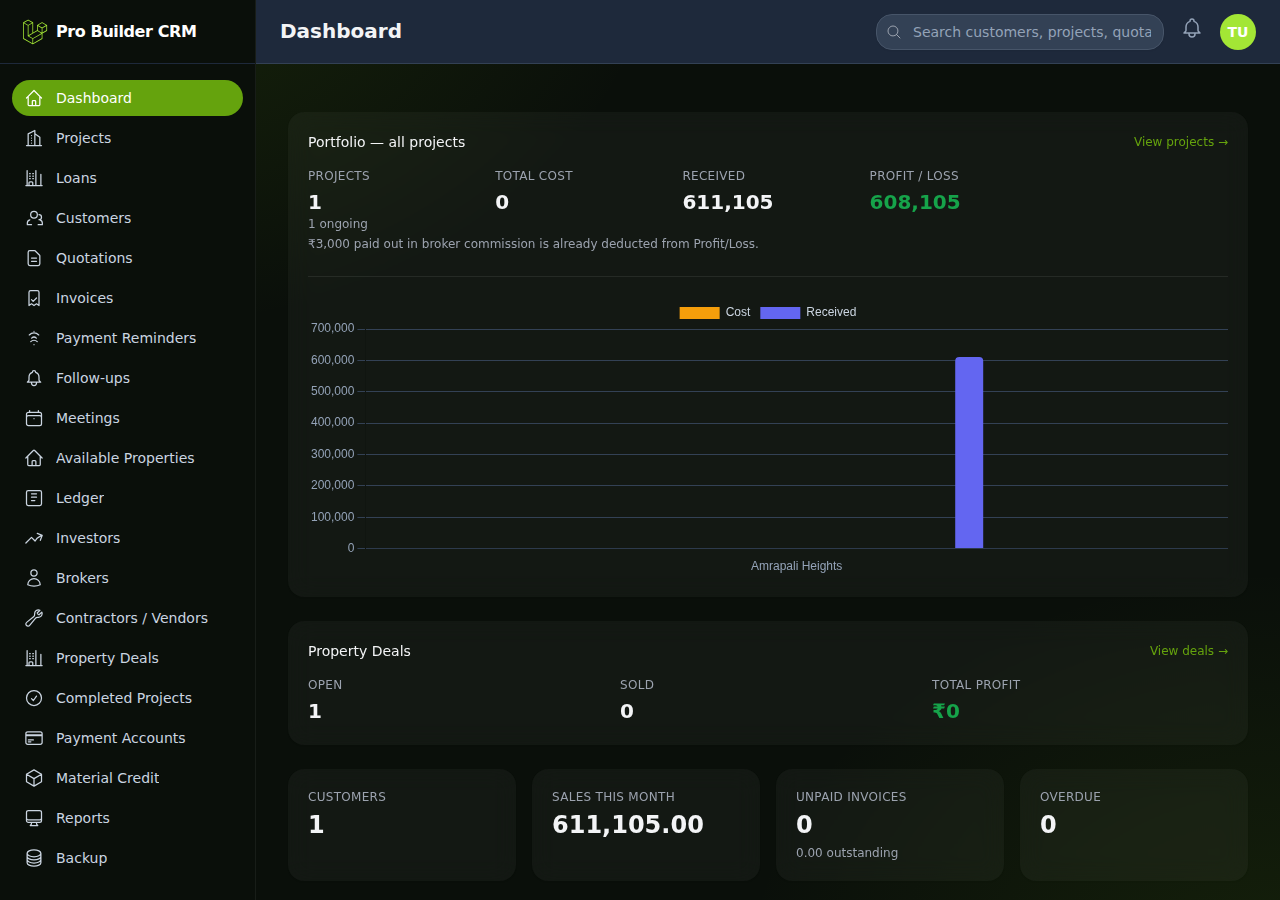Click the Amrapali Heights chart label
This screenshot has height=900, width=1280.
point(797,566)
